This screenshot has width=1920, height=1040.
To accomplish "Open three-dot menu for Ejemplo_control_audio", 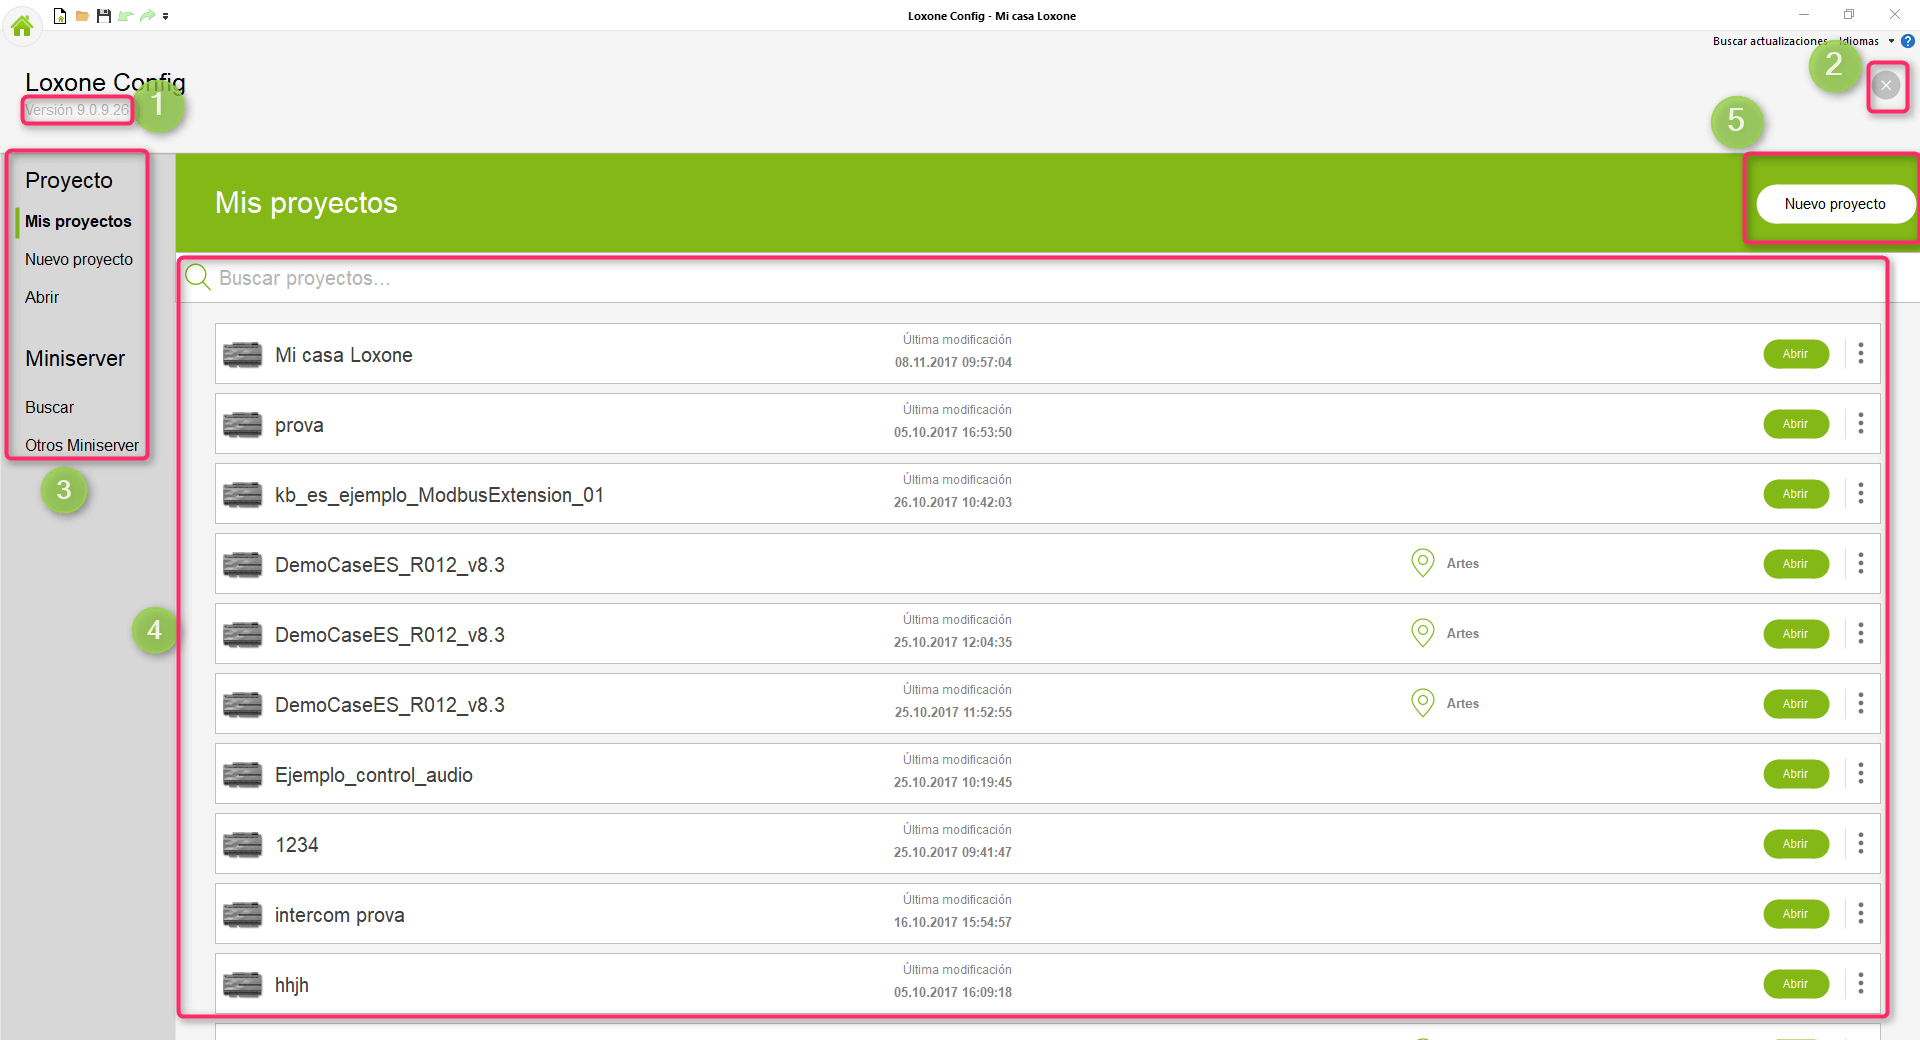I will coord(1861,773).
